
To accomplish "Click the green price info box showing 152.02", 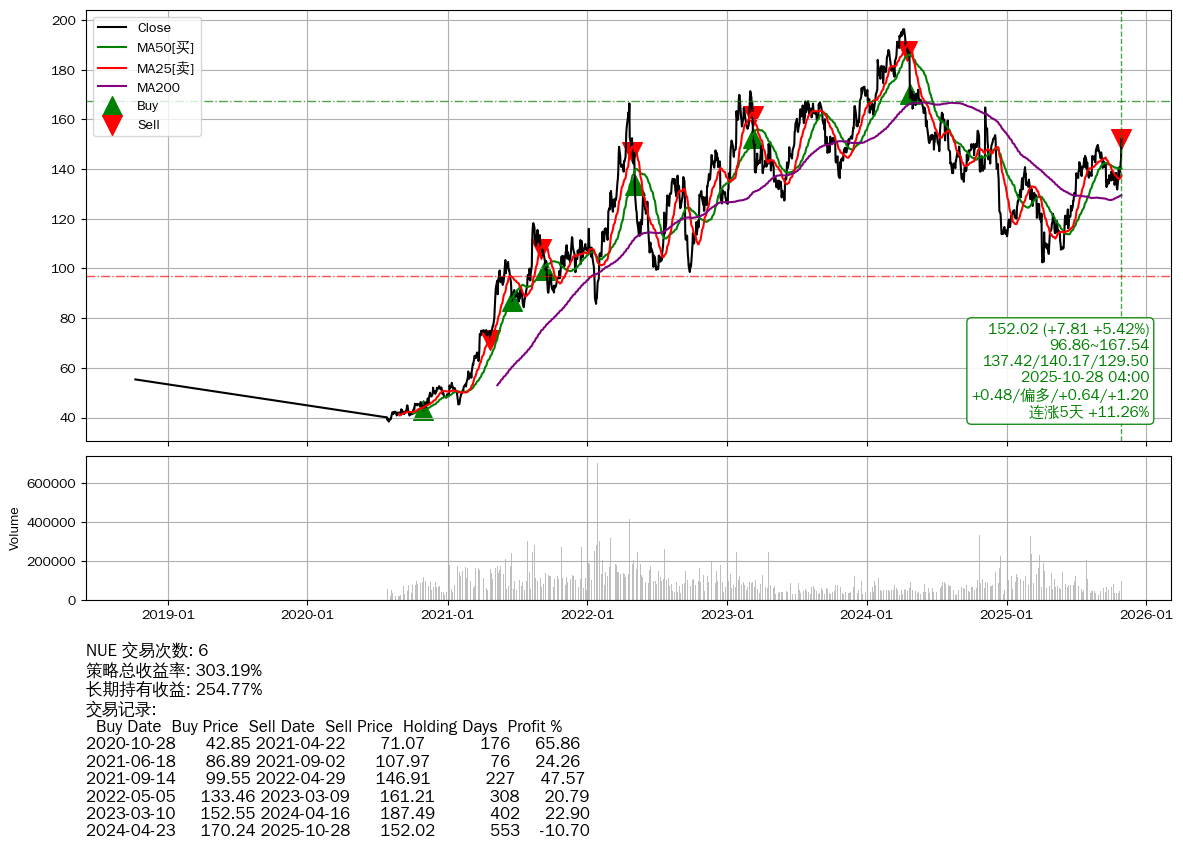I will pyautogui.click(x=1060, y=371).
